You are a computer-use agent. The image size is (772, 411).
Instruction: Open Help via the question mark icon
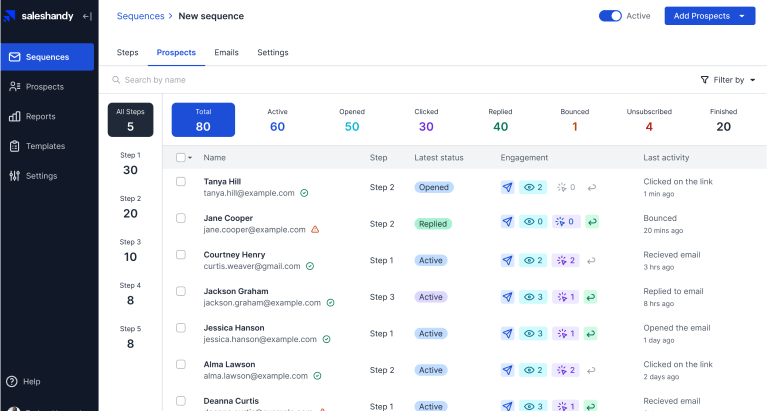12,381
